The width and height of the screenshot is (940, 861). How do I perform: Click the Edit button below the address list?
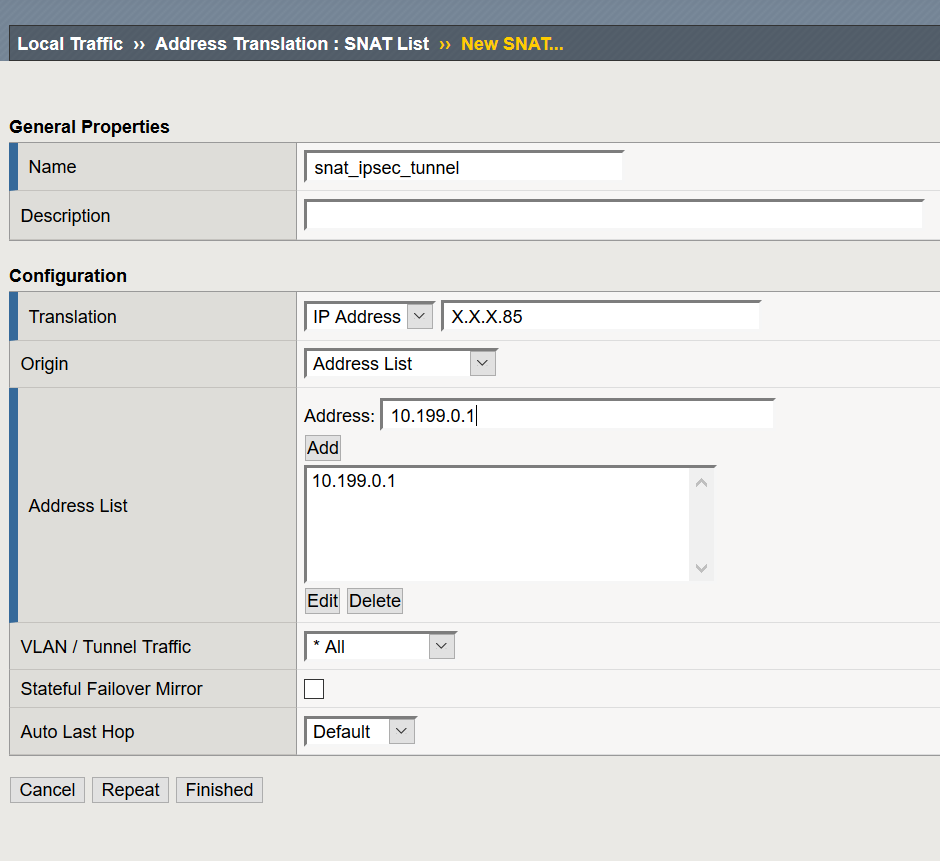322,600
